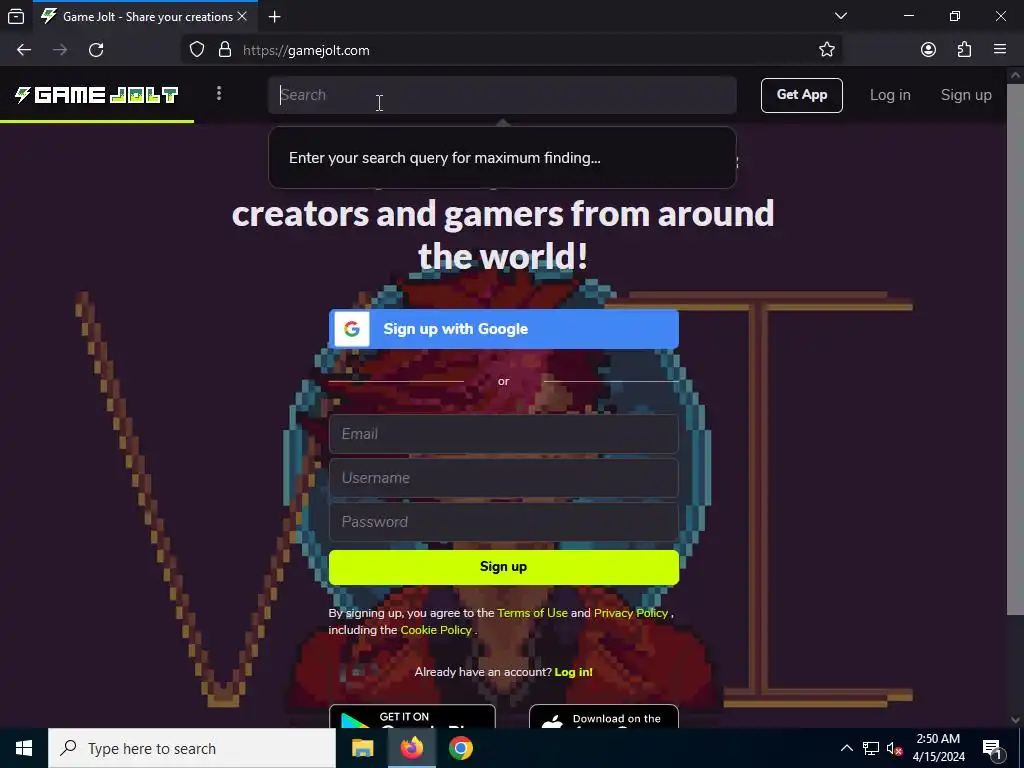Click the Firefox icon in the taskbar
This screenshot has width=1024, height=768.
(x=411, y=748)
